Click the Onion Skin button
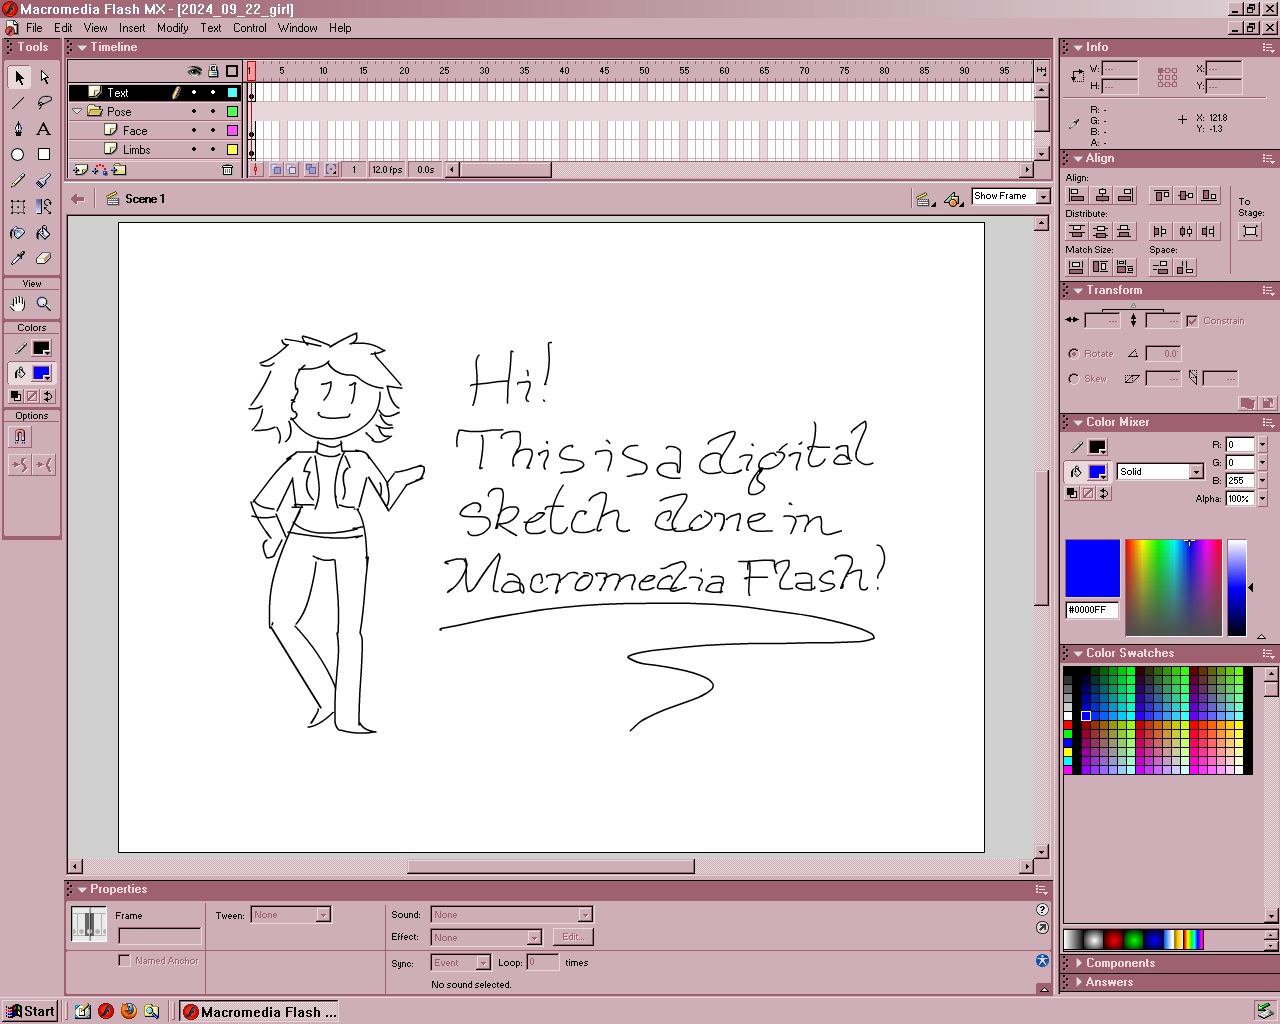The height and width of the screenshot is (1024, 1280). tap(277, 170)
